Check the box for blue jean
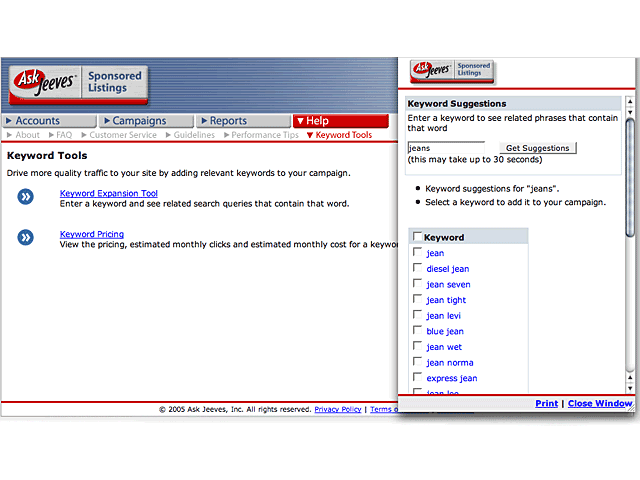Screen dimensions: 640x480 point(417,330)
